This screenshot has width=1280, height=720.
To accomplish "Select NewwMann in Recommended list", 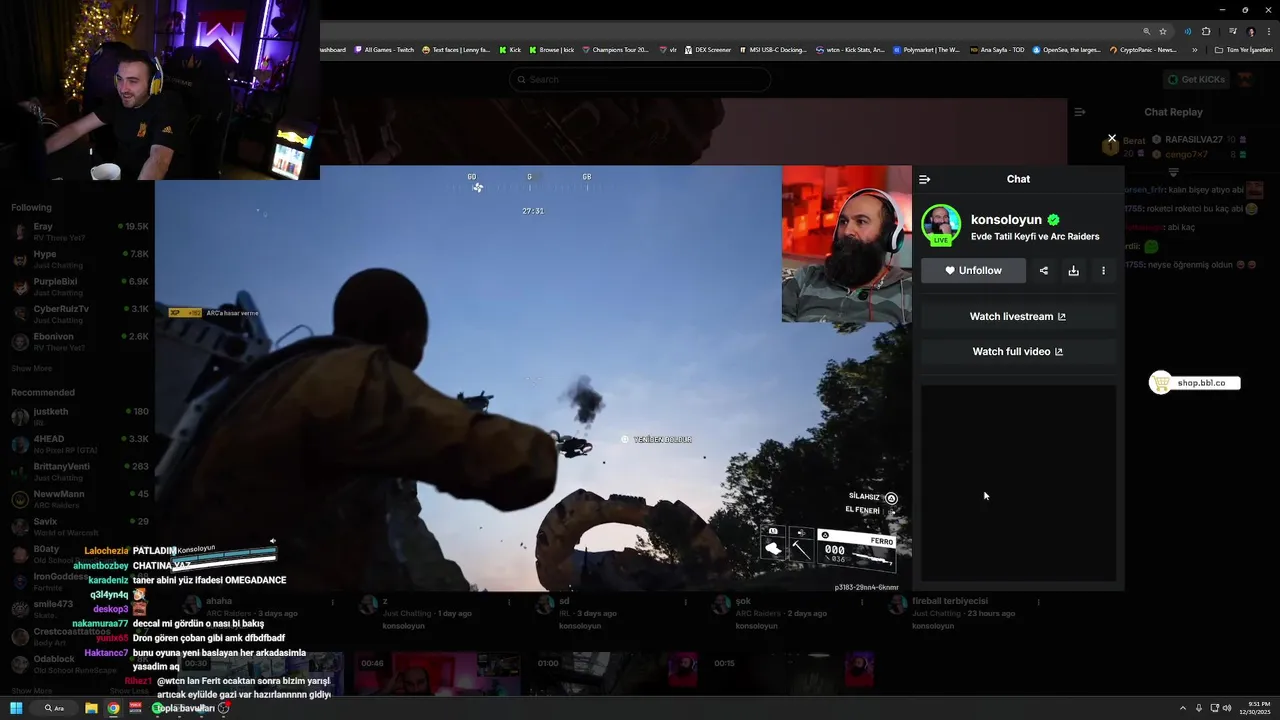I will pyautogui.click(x=78, y=499).
